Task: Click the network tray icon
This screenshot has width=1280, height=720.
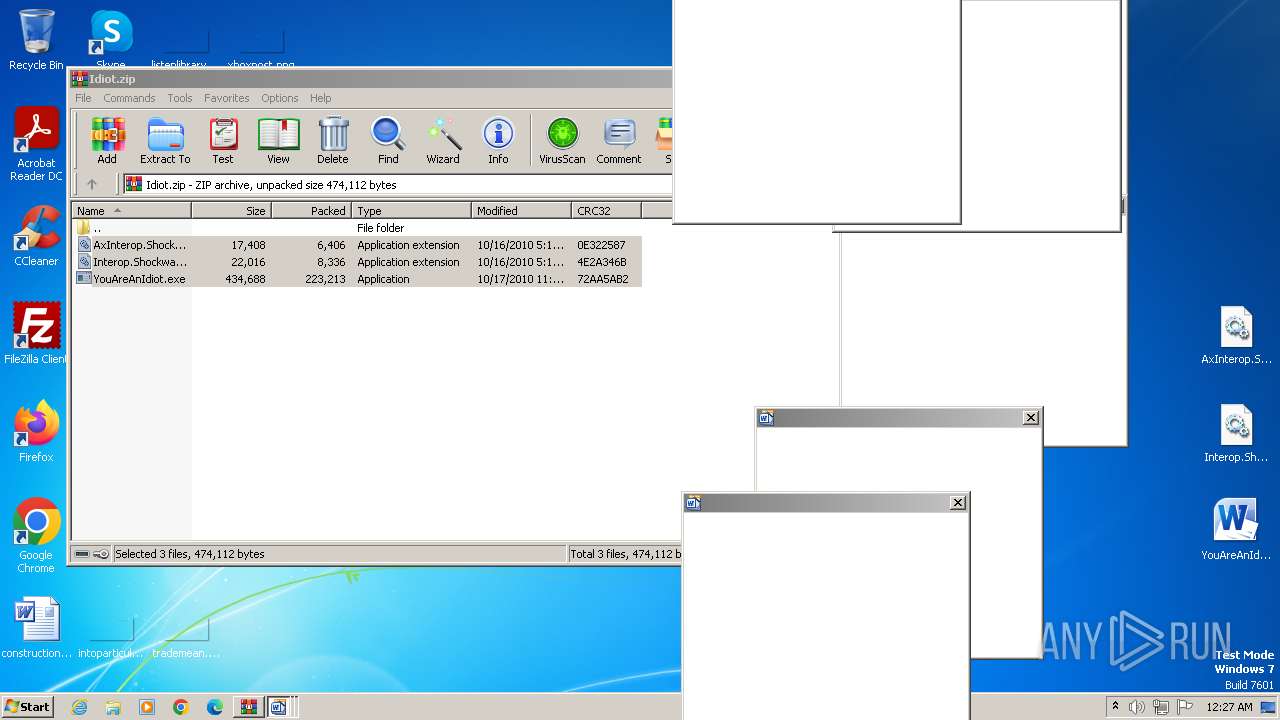Action: pos(1161,707)
